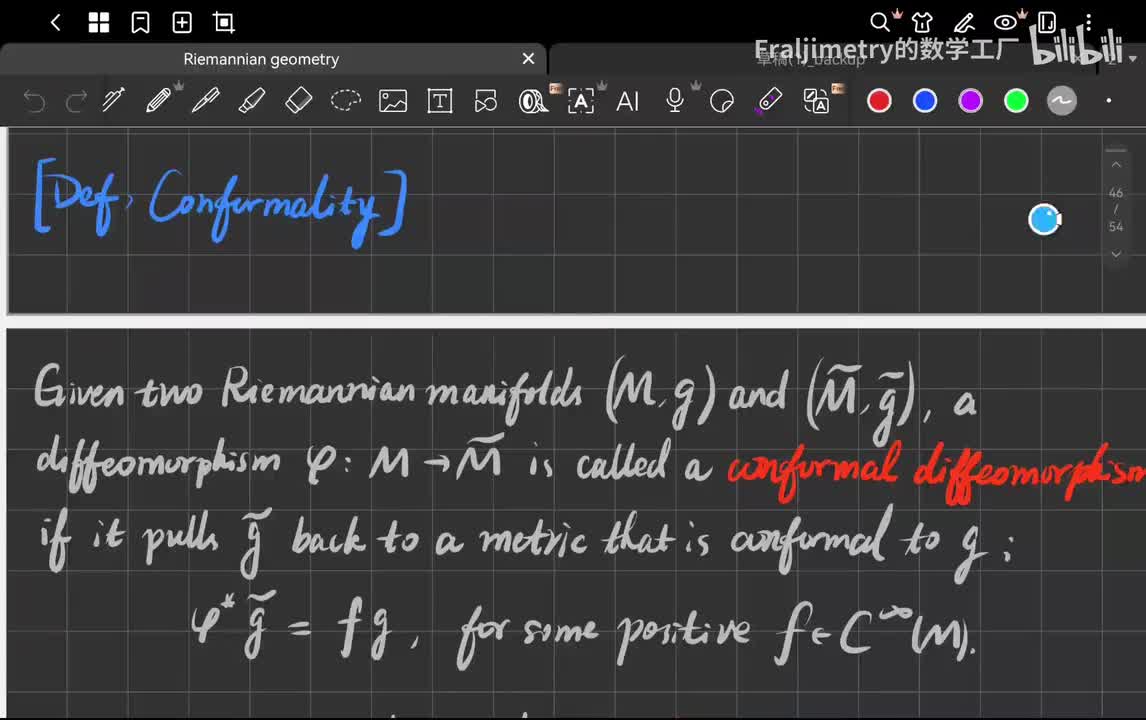Go to next page with down chevron

point(1116,254)
